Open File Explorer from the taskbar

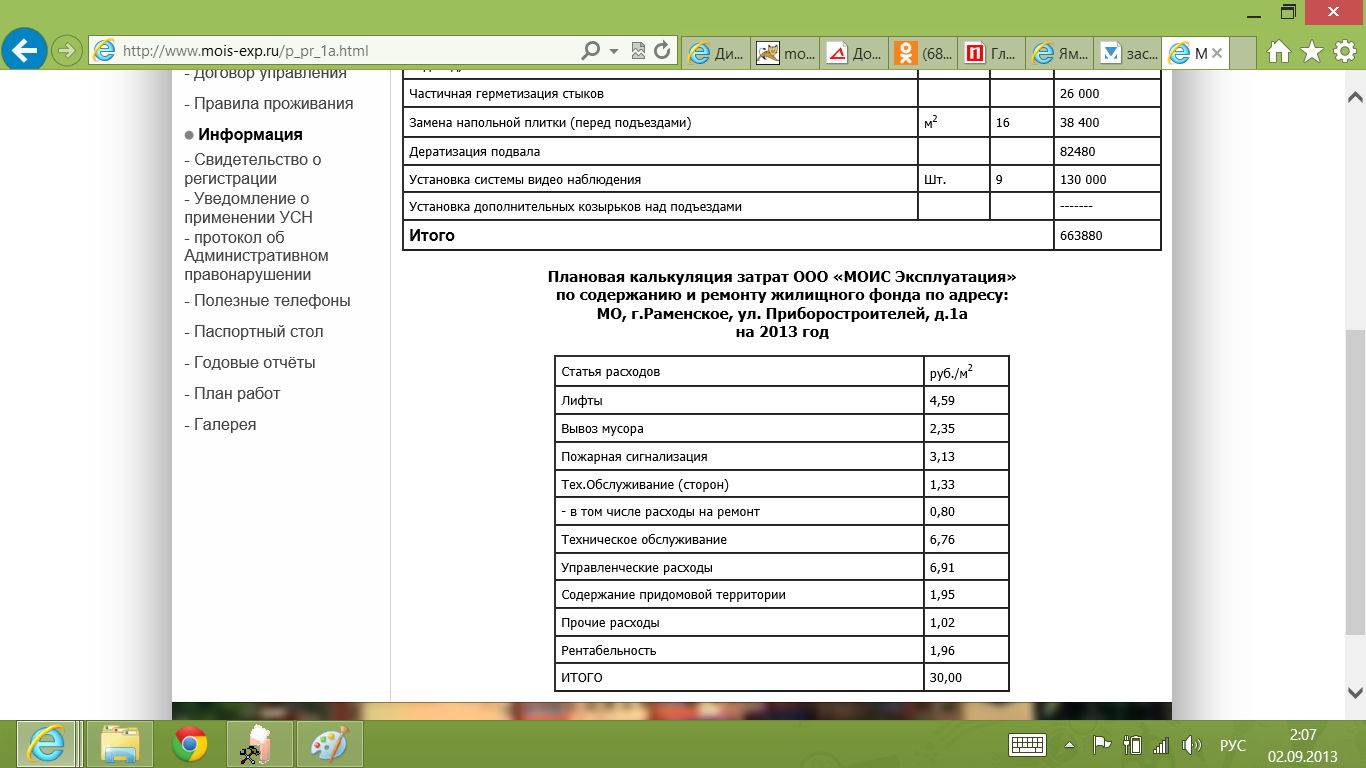tap(119, 743)
